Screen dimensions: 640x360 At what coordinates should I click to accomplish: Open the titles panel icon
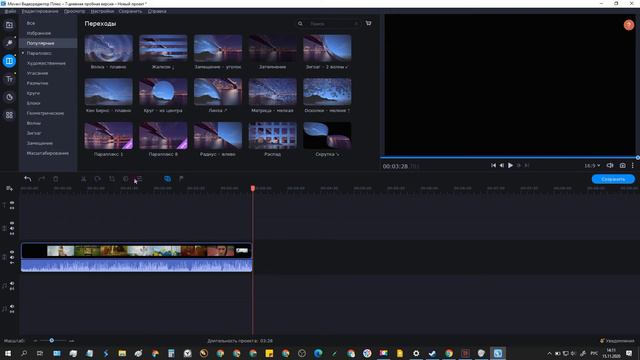pos(9,79)
